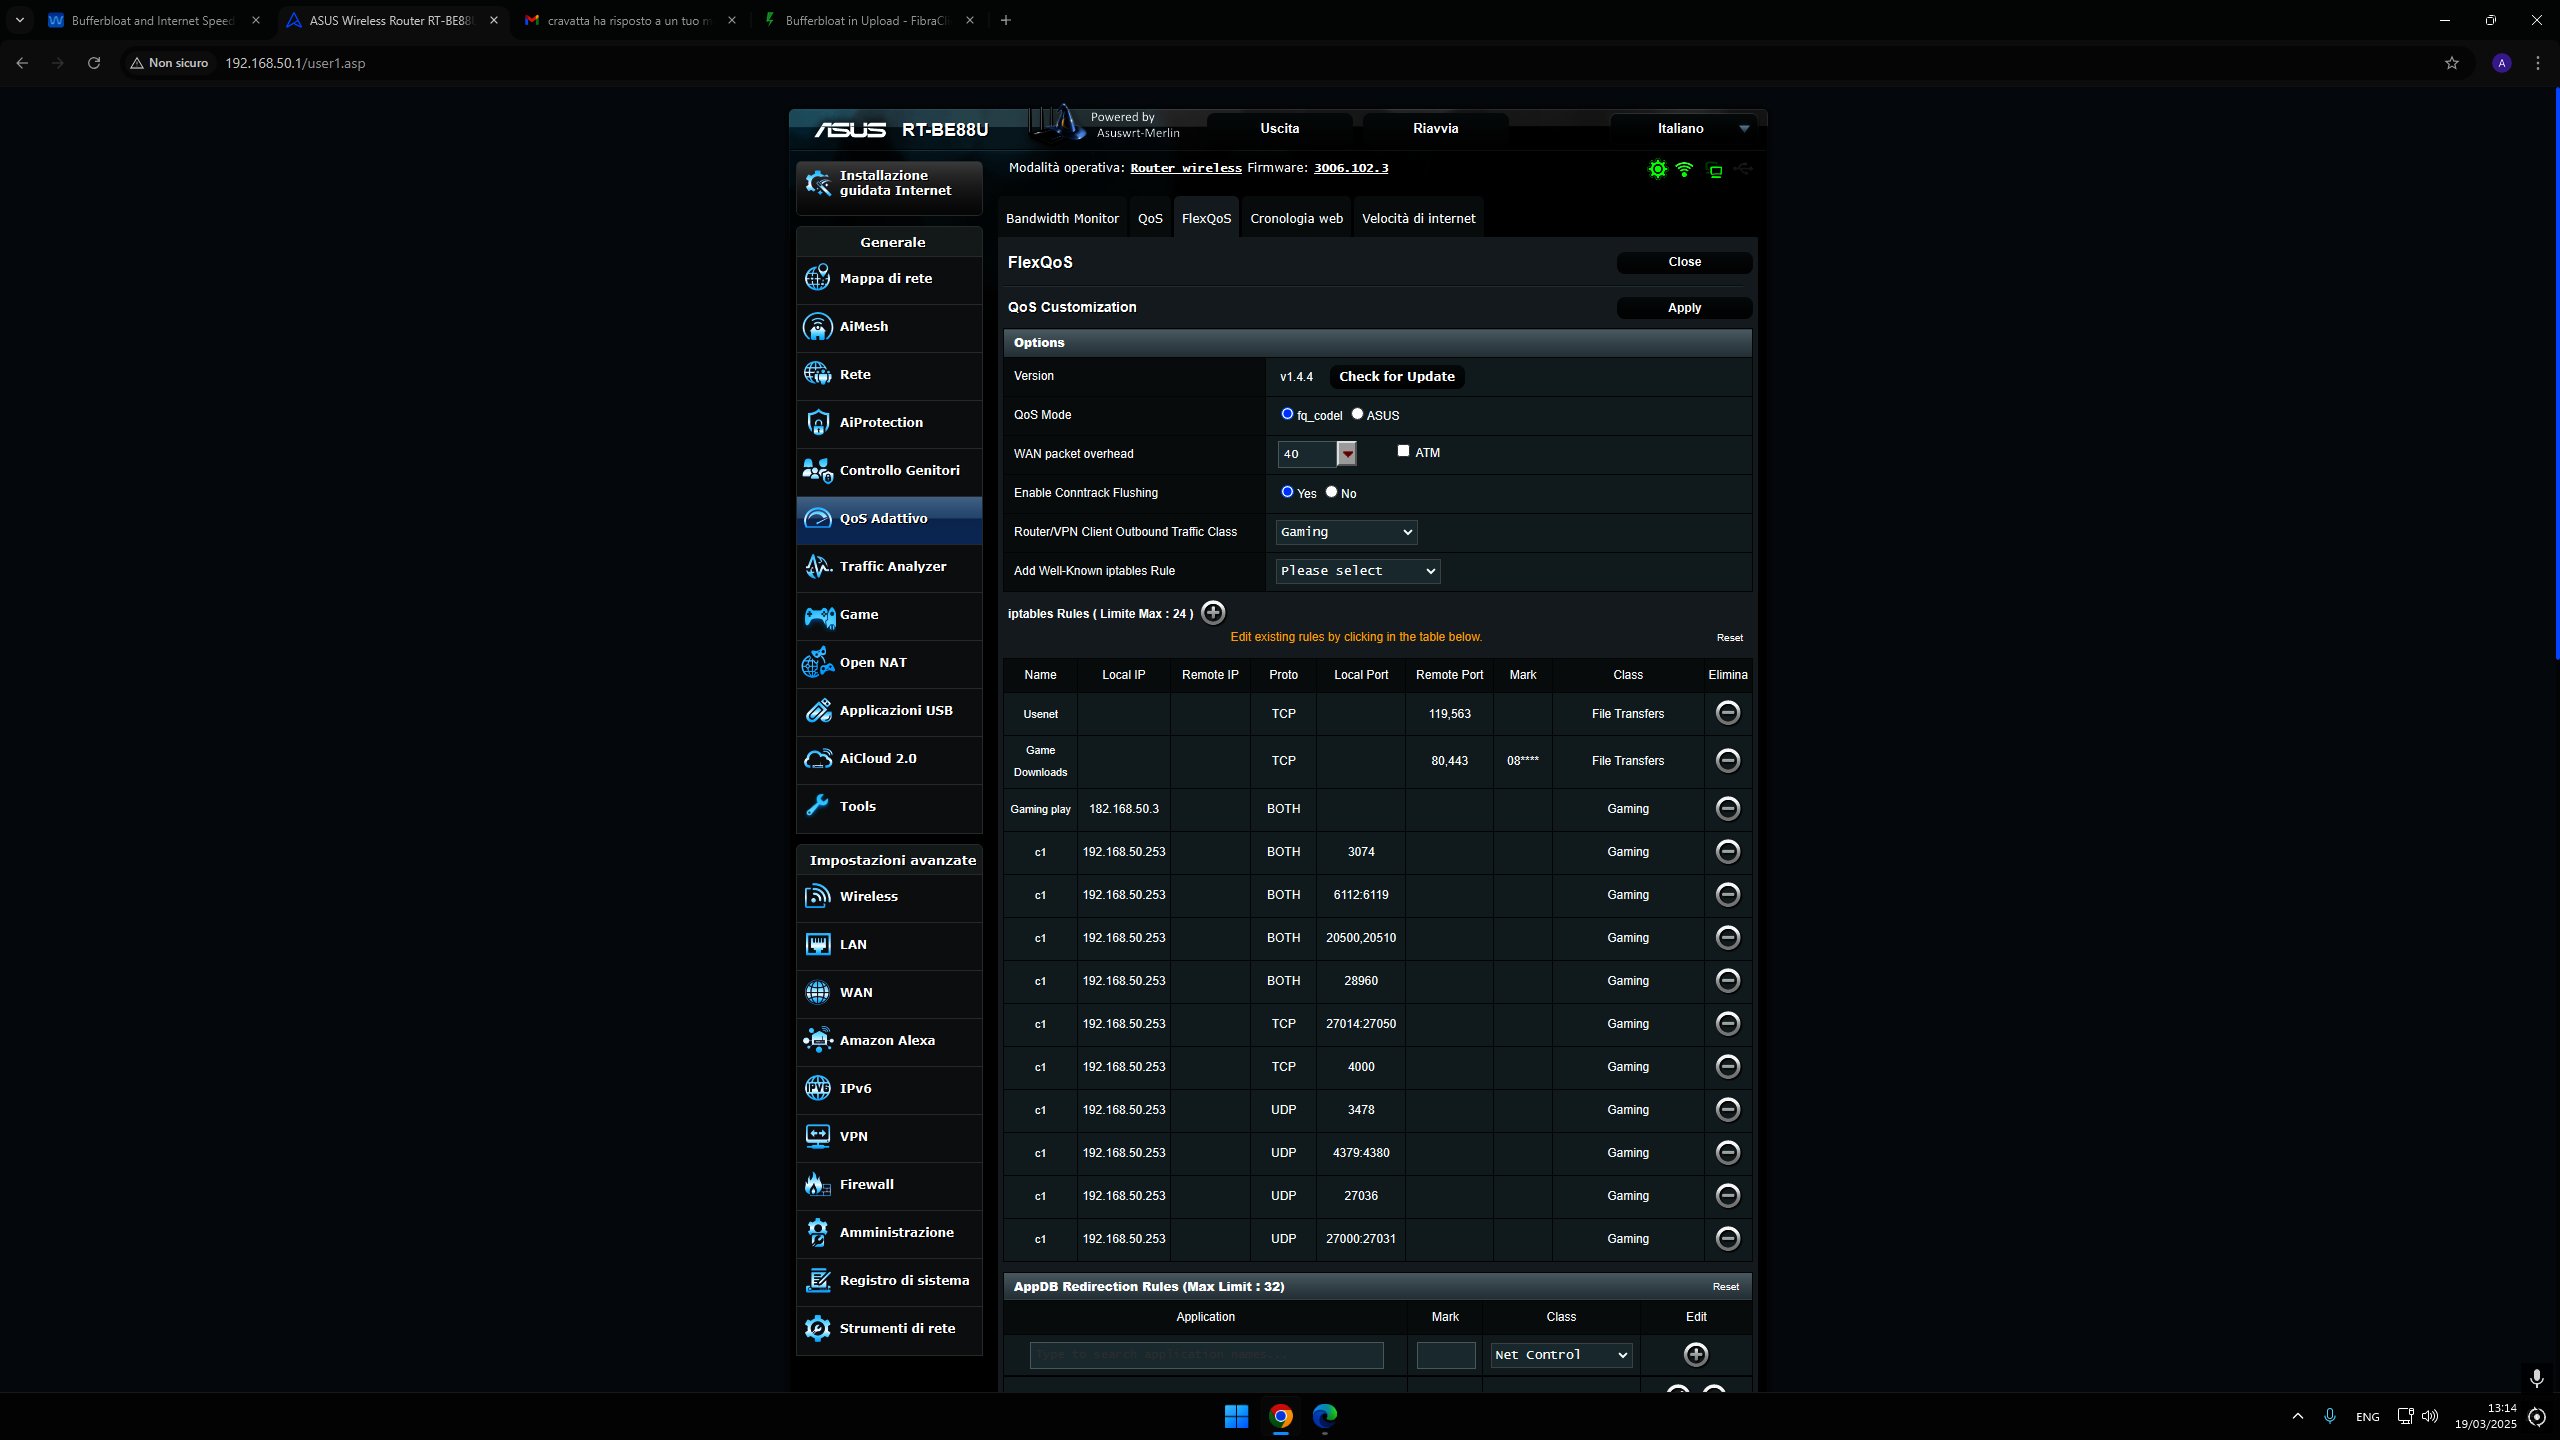Select Traffic Analyzer in sidebar
Viewport: 2560px width, 1440px height.
click(889, 567)
